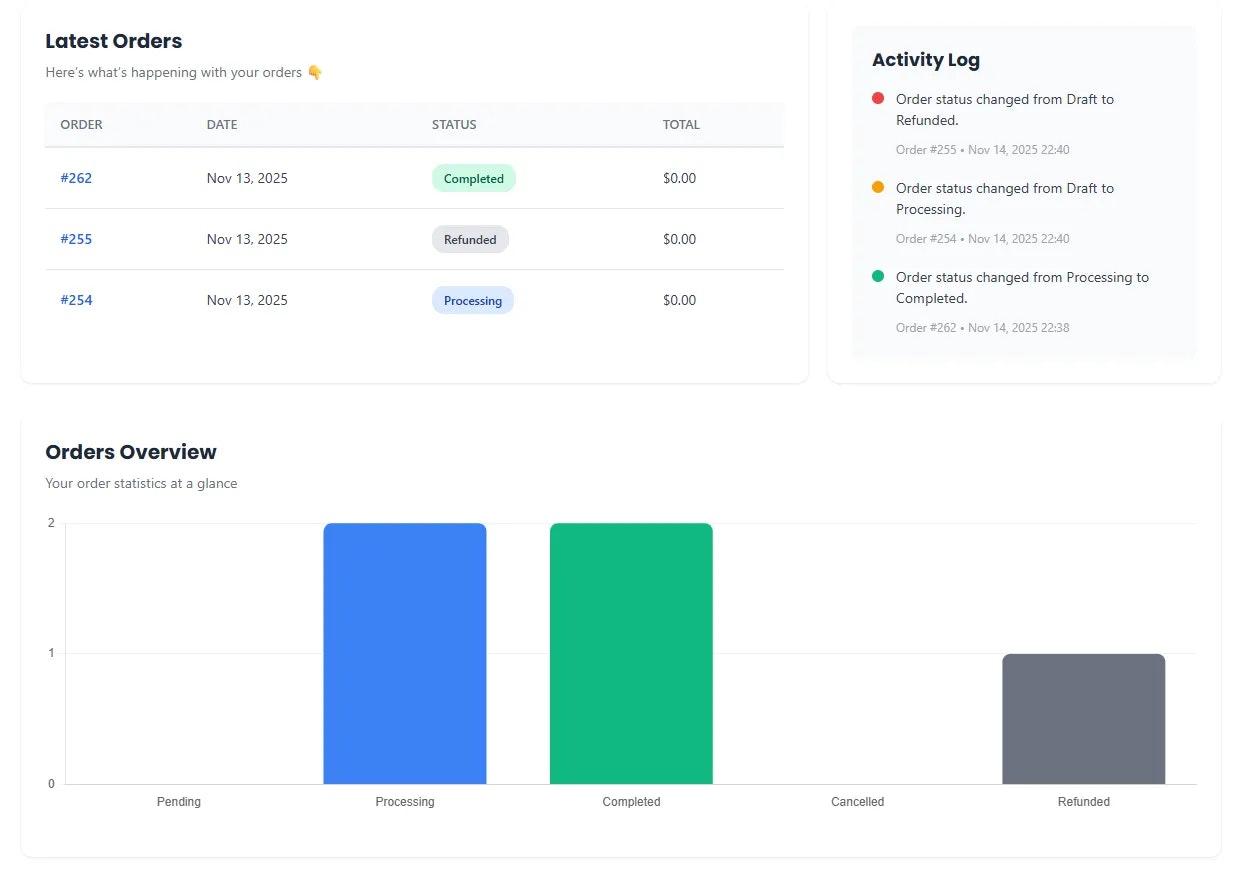This screenshot has height=886, width=1259.
Task: Click the blue Processing bar in the chart
Action: click(x=404, y=650)
